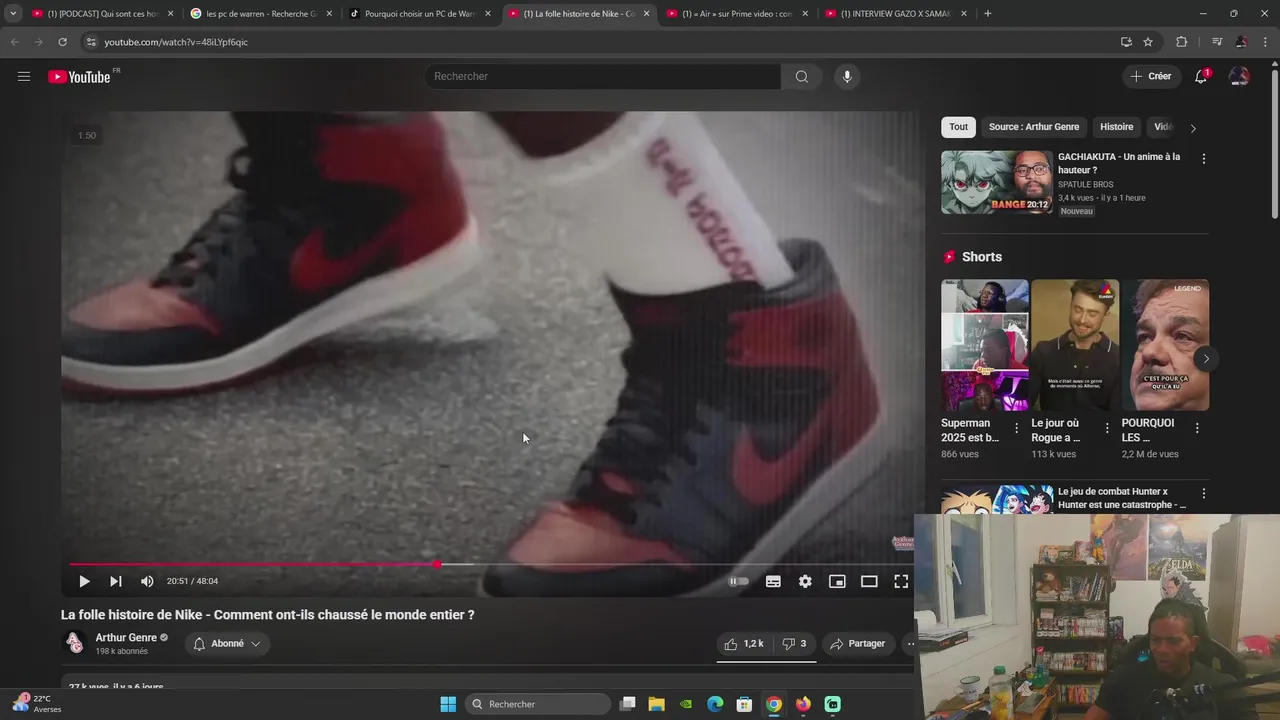Like the video with 1,2 k
1280x720 pixels.
coord(744,644)
